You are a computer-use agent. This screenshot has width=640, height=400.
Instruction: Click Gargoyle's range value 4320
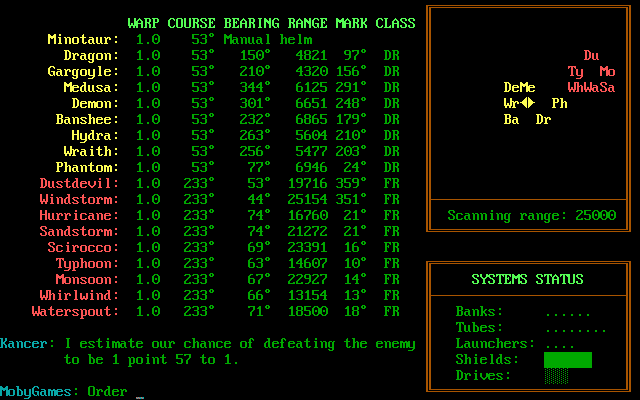(311, 72)
